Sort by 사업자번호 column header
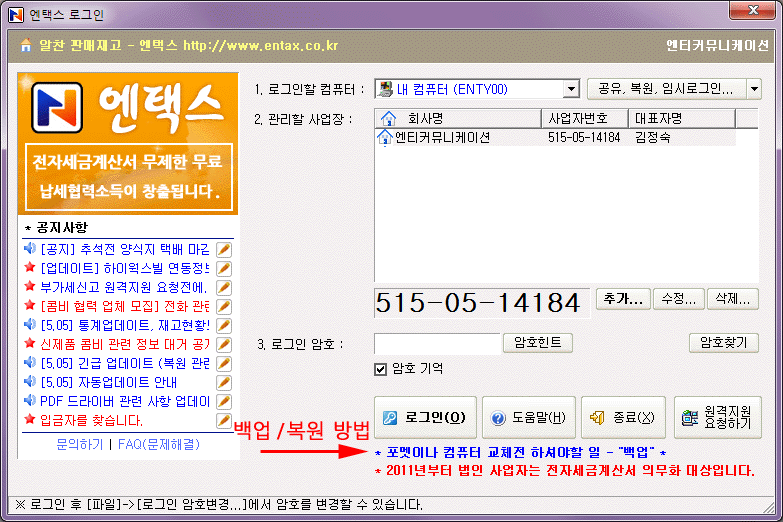The image size is (783, 522). tap(585, 119)
